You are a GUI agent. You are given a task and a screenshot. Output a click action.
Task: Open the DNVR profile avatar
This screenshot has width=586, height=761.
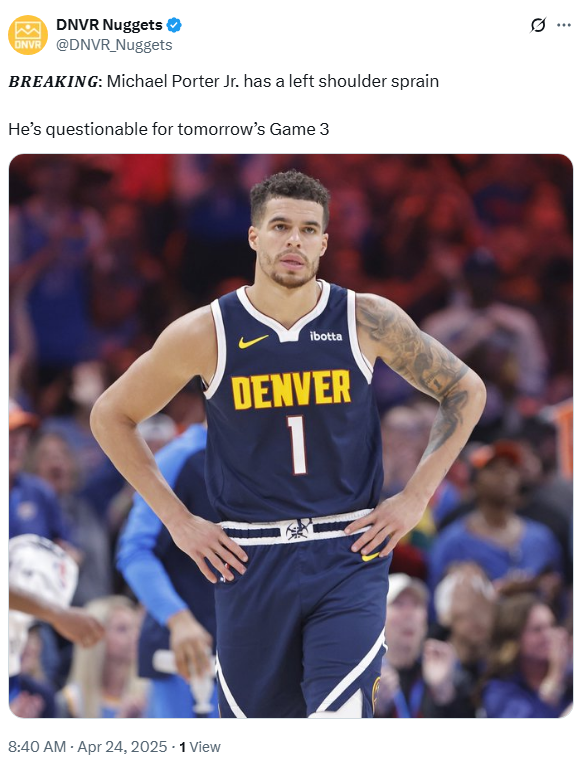28,35
